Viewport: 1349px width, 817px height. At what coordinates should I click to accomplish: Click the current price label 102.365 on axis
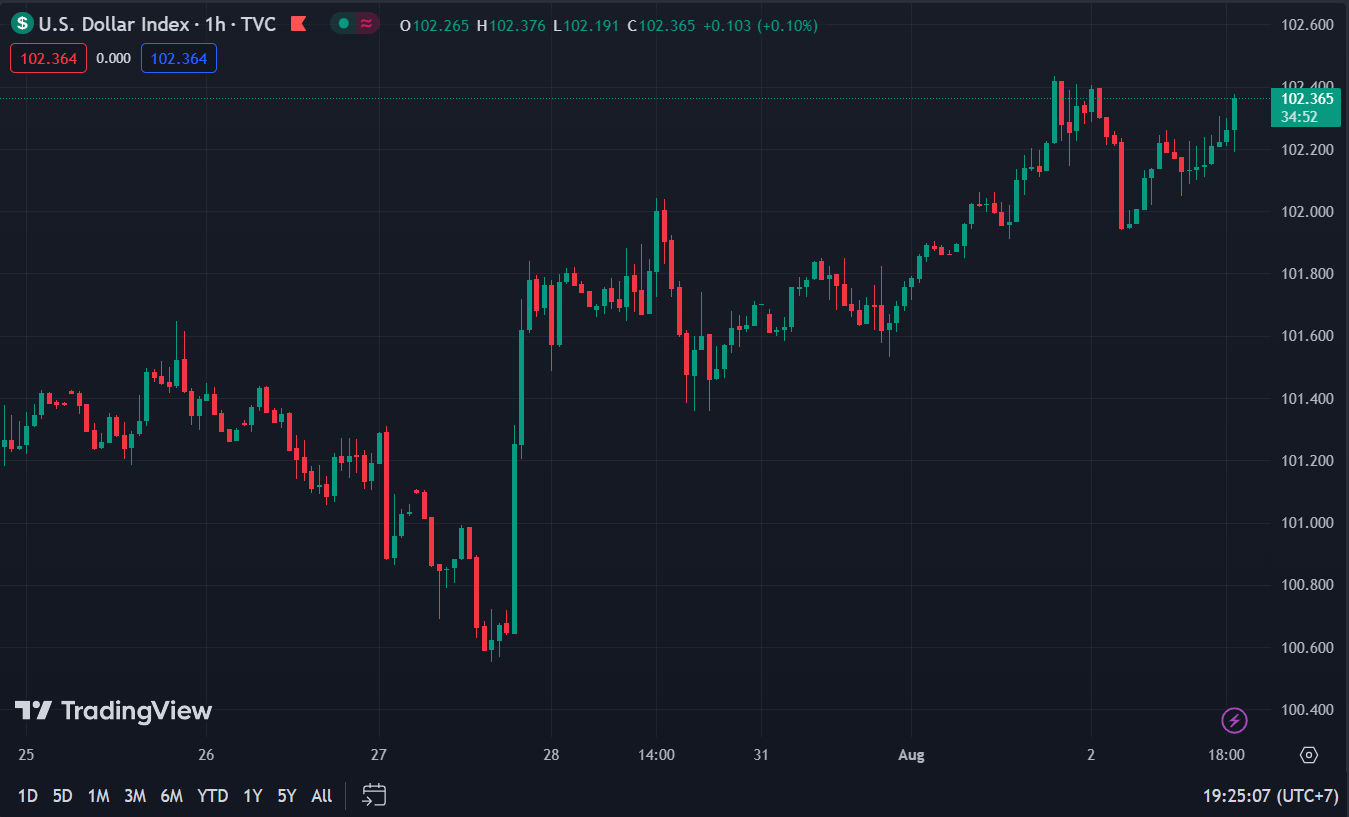tap(1307, 99)
